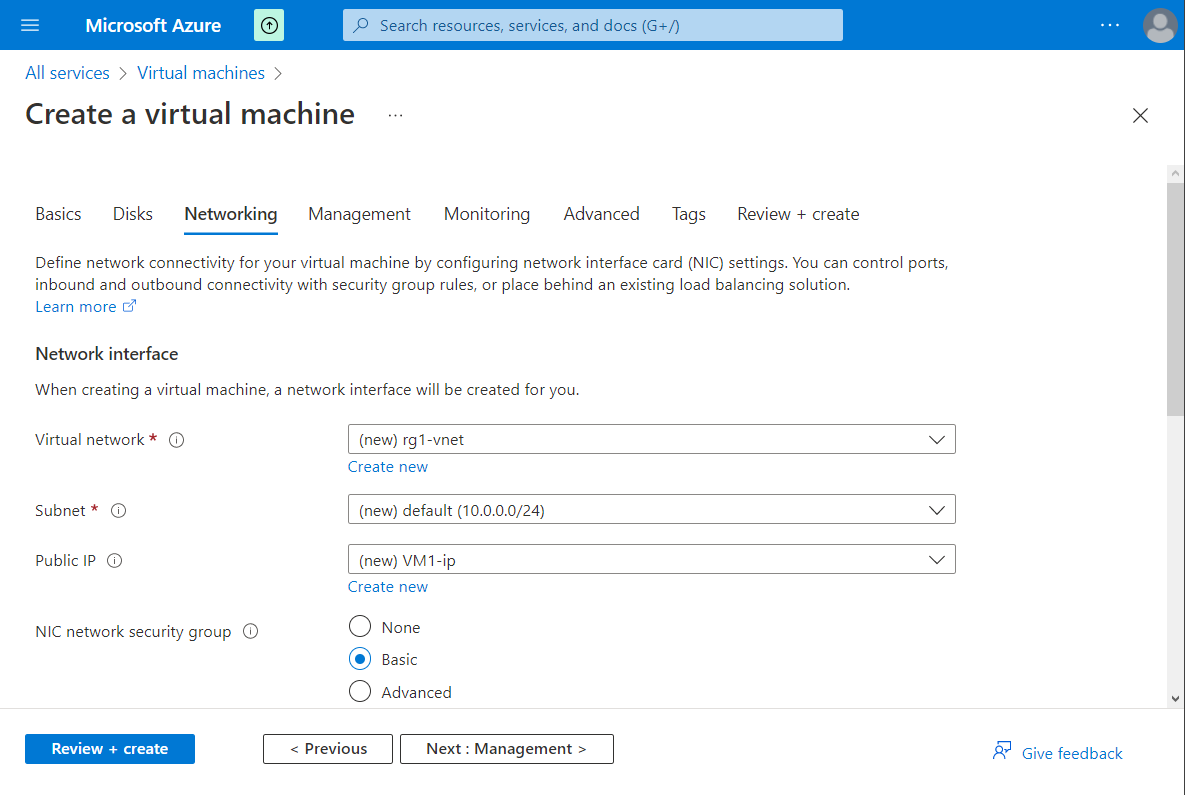Image resolution: width=1185 pixels, height=795 pixels.
Task: Select None for NIC security group
Action: click(360, 626)
